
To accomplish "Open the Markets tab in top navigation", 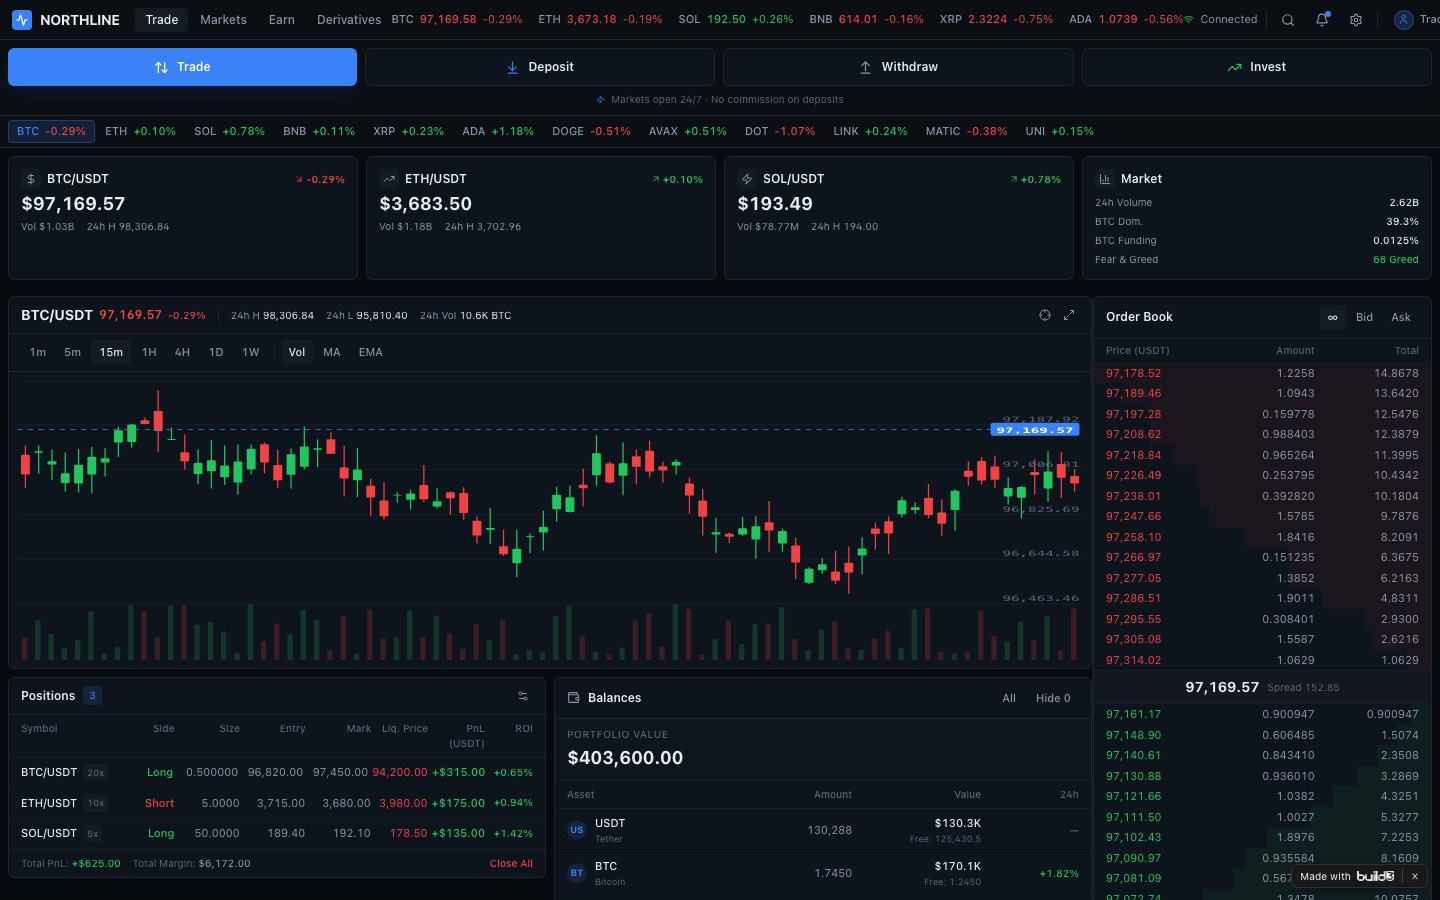I will [x=223, y=20].
